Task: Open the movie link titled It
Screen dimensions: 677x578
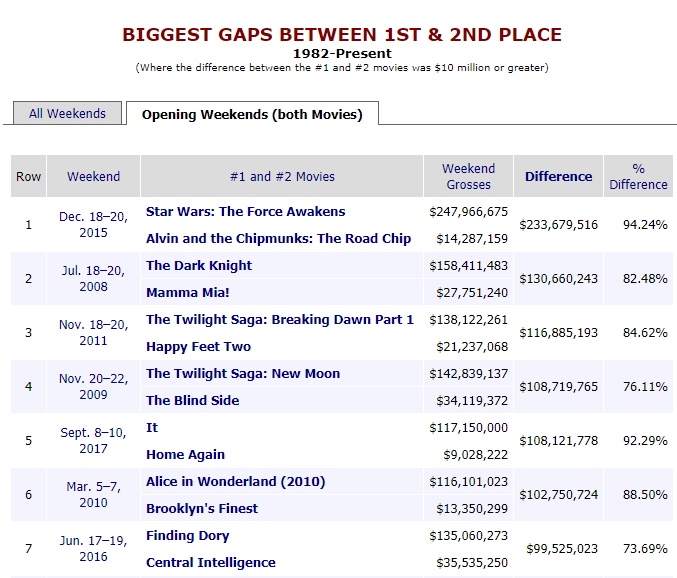Action: click(152, 427)
